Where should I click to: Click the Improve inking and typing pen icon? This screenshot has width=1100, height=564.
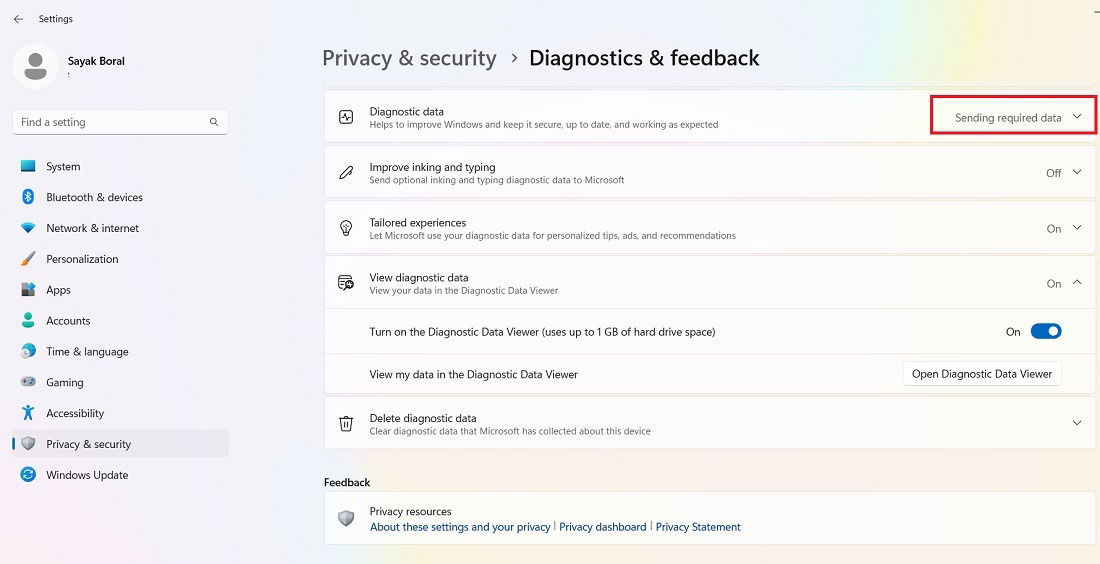click(x=346, y=173)
